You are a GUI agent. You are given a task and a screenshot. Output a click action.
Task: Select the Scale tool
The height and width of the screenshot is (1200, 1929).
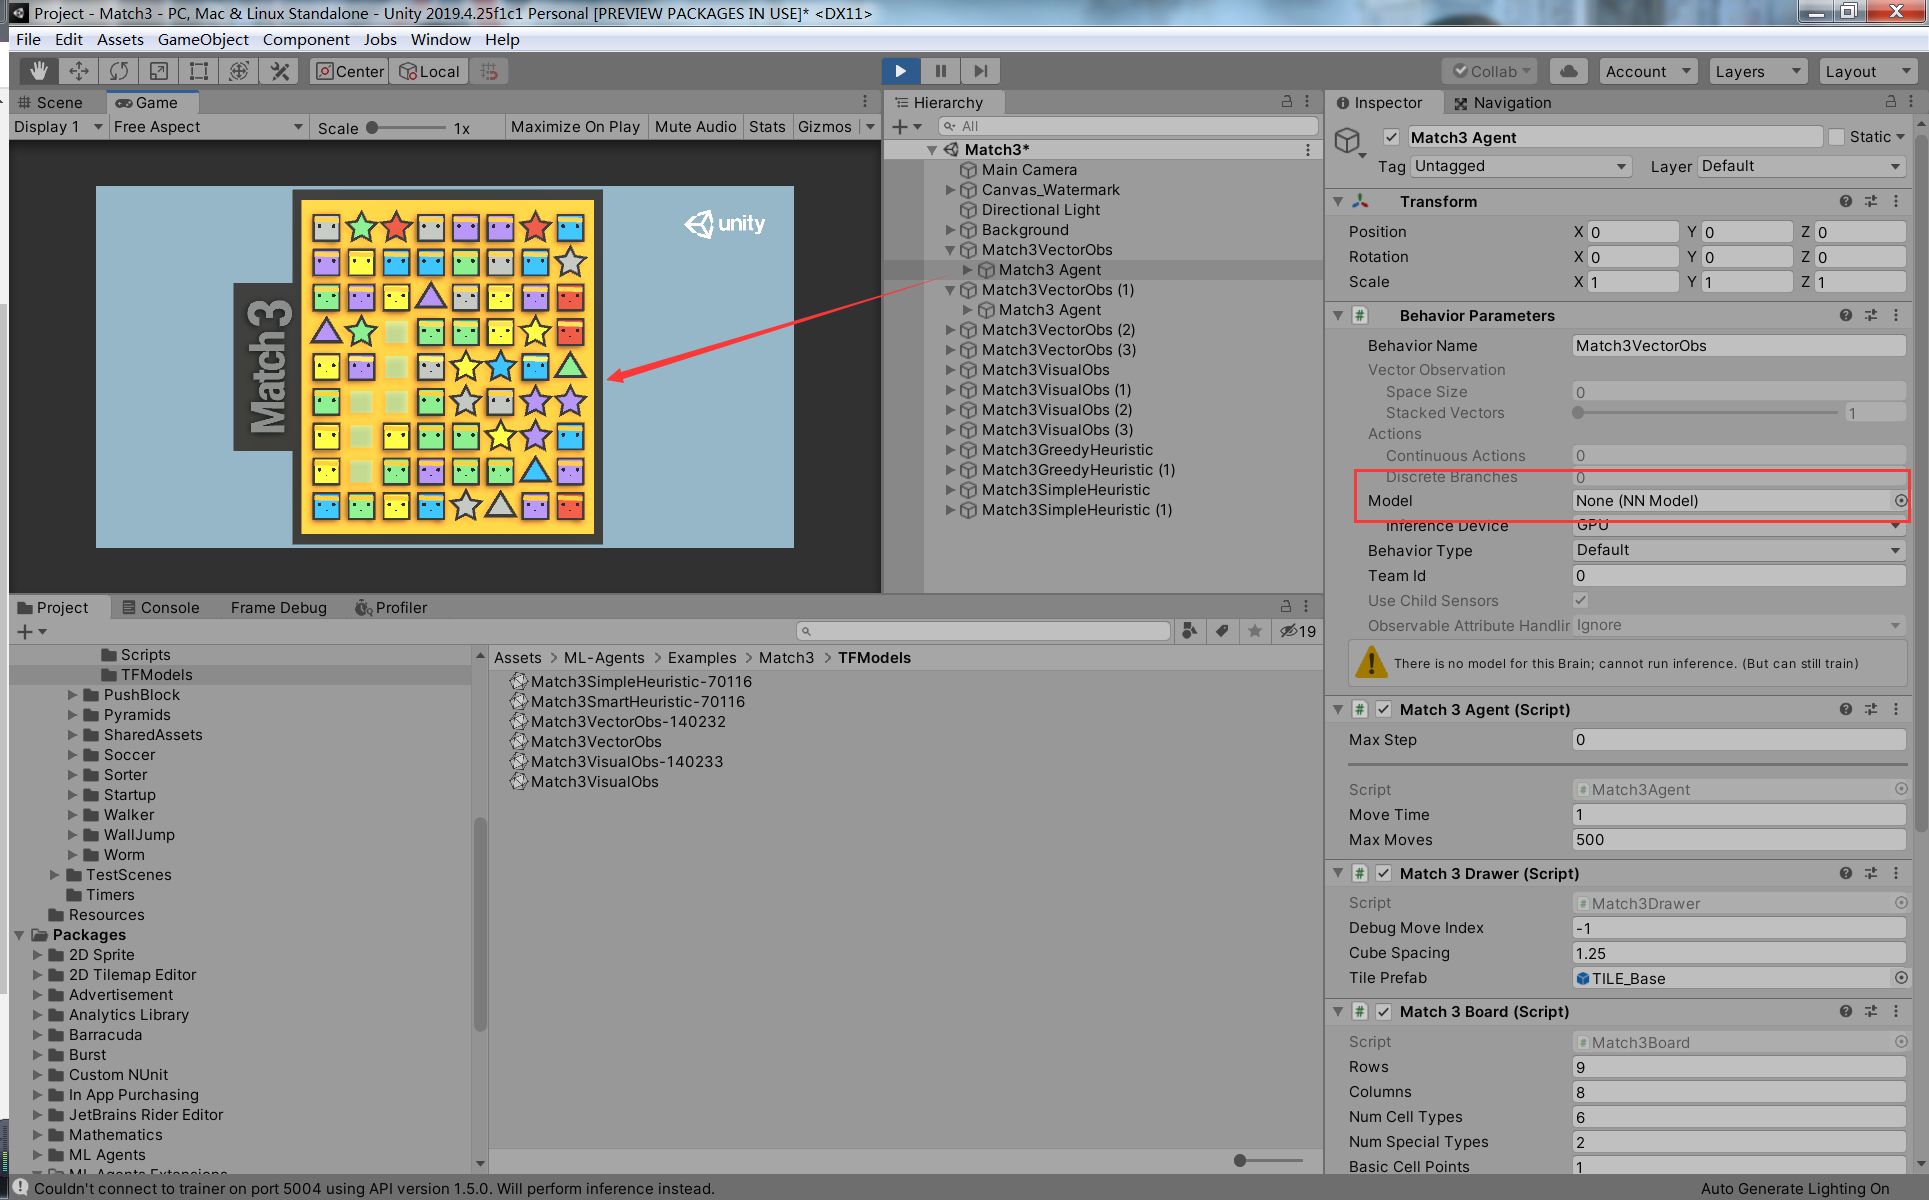pos(158,70)
